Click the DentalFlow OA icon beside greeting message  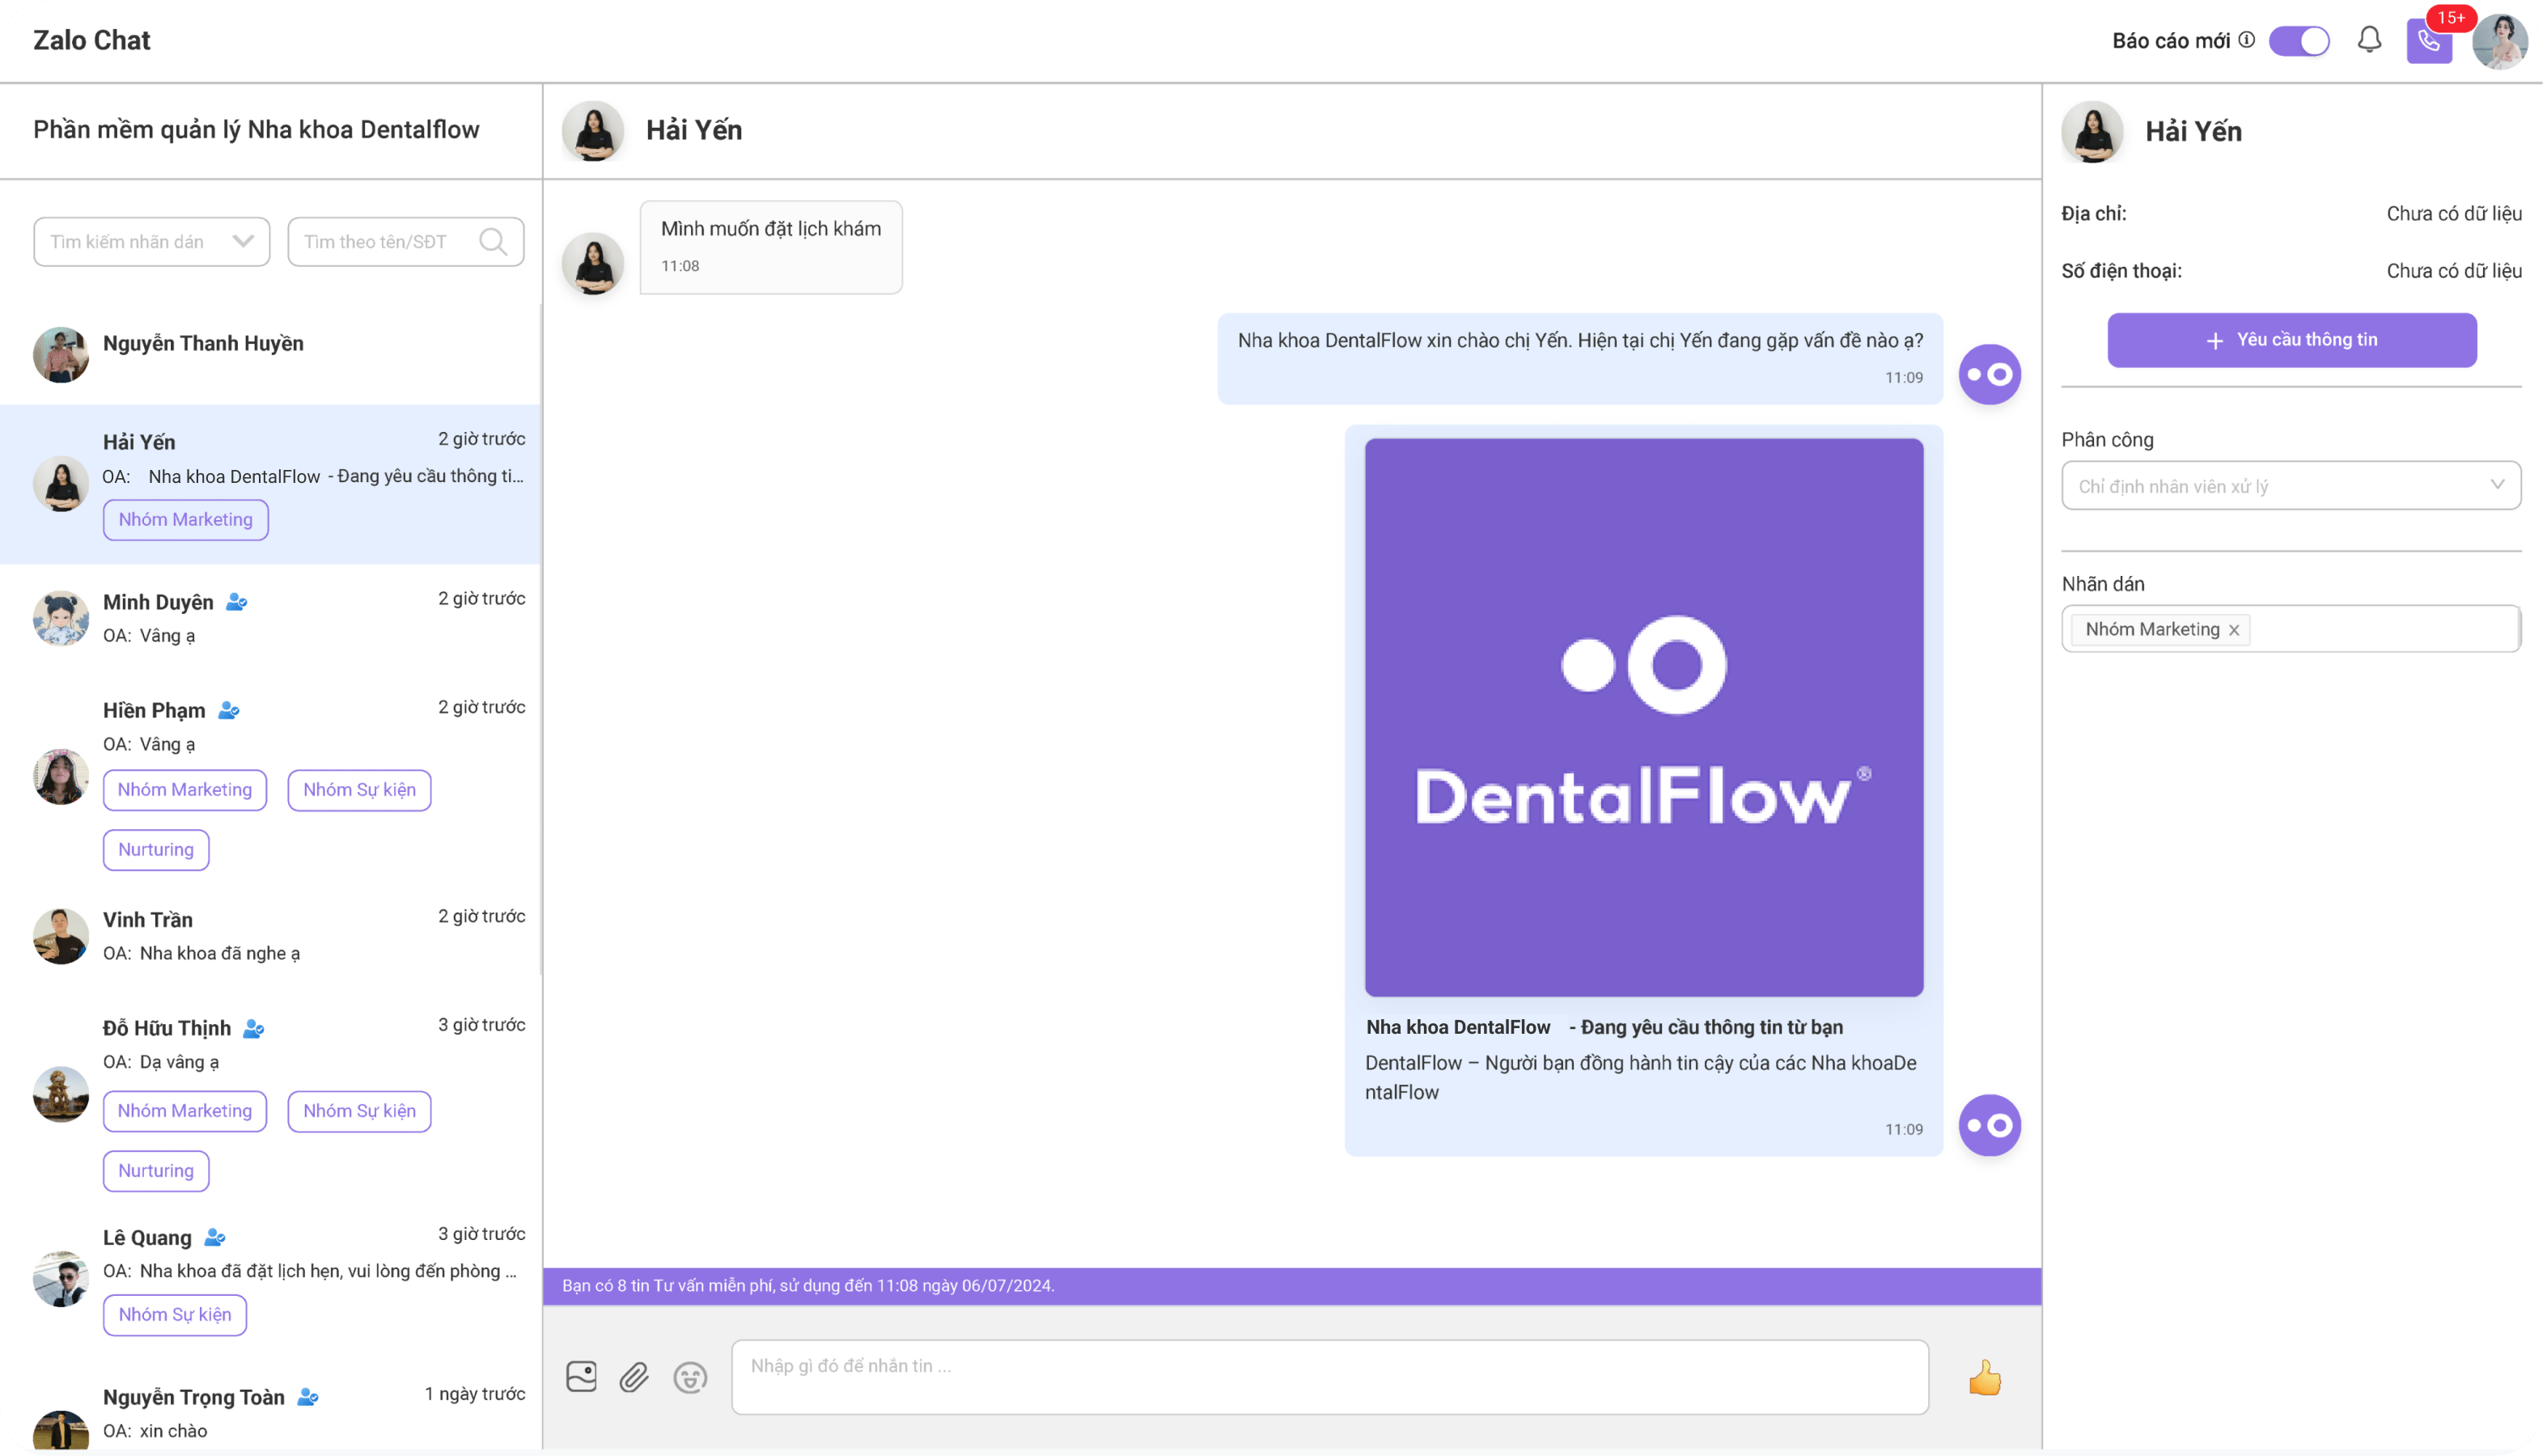point(1990,374)
